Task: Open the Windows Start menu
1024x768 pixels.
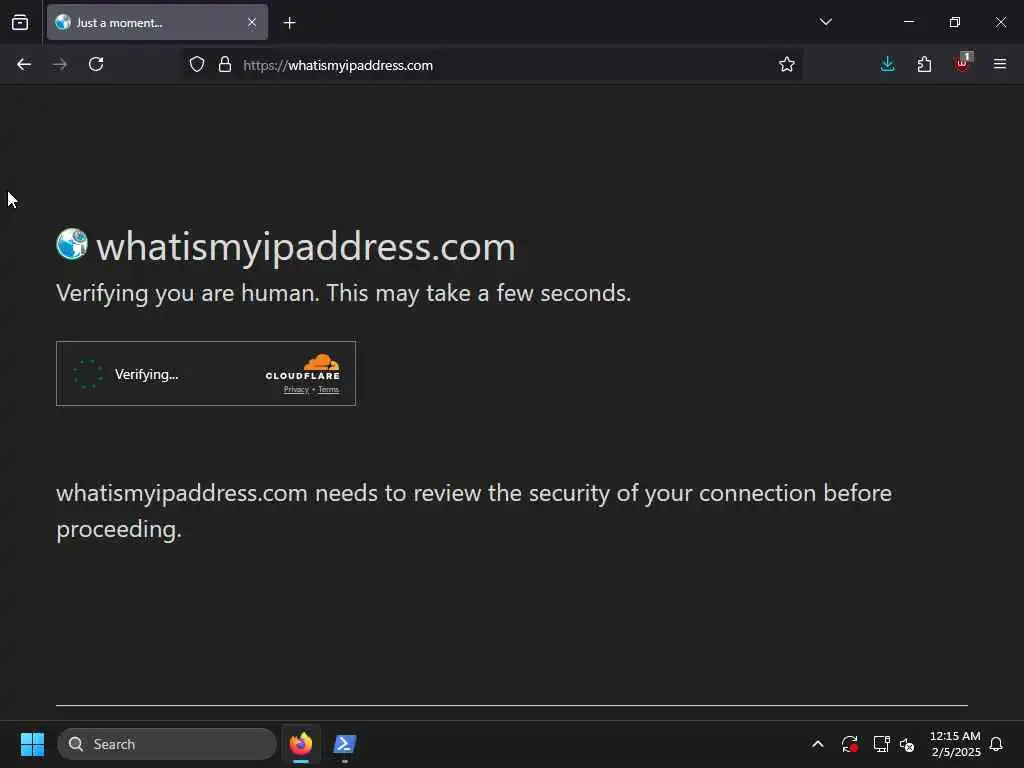Action: point(32,744)
